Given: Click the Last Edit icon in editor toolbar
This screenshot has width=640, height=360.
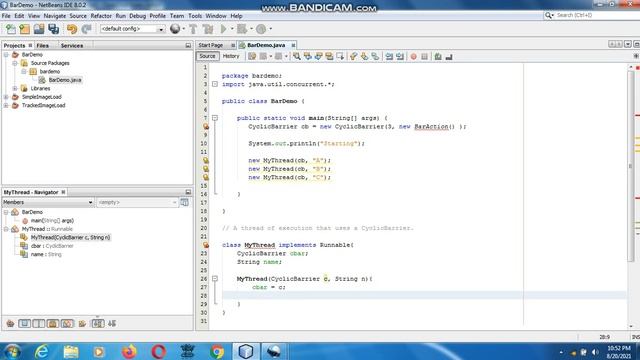Looking at the screenshot, I should click(x=252, y=56).
